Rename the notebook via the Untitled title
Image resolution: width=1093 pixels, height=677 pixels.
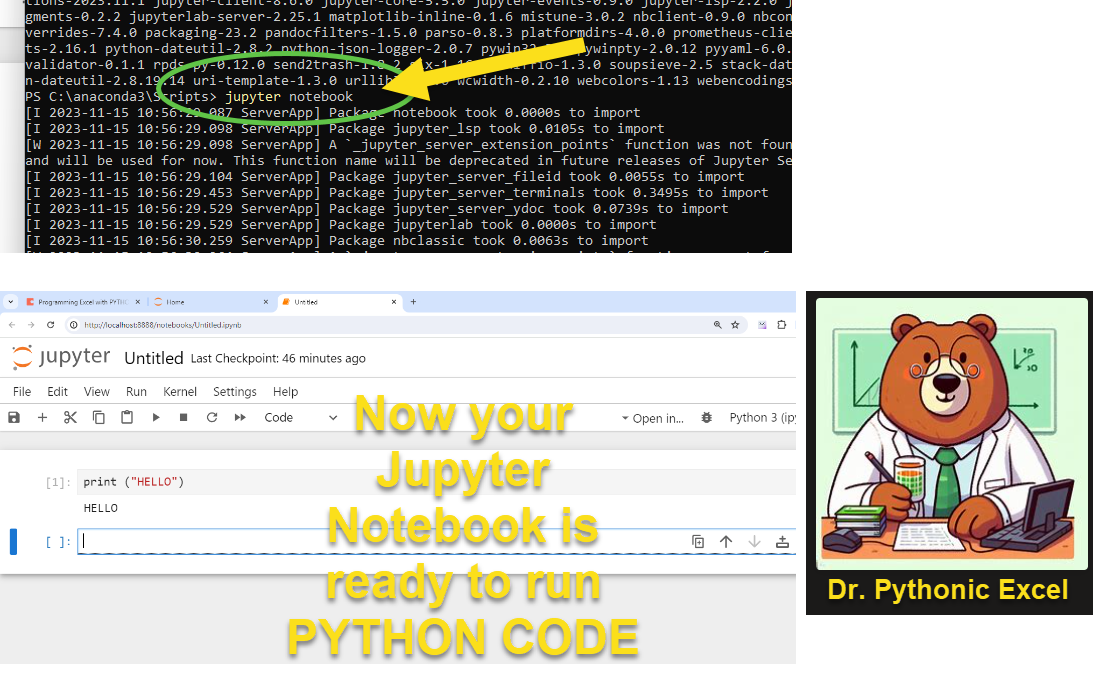(x=153, y=358)
